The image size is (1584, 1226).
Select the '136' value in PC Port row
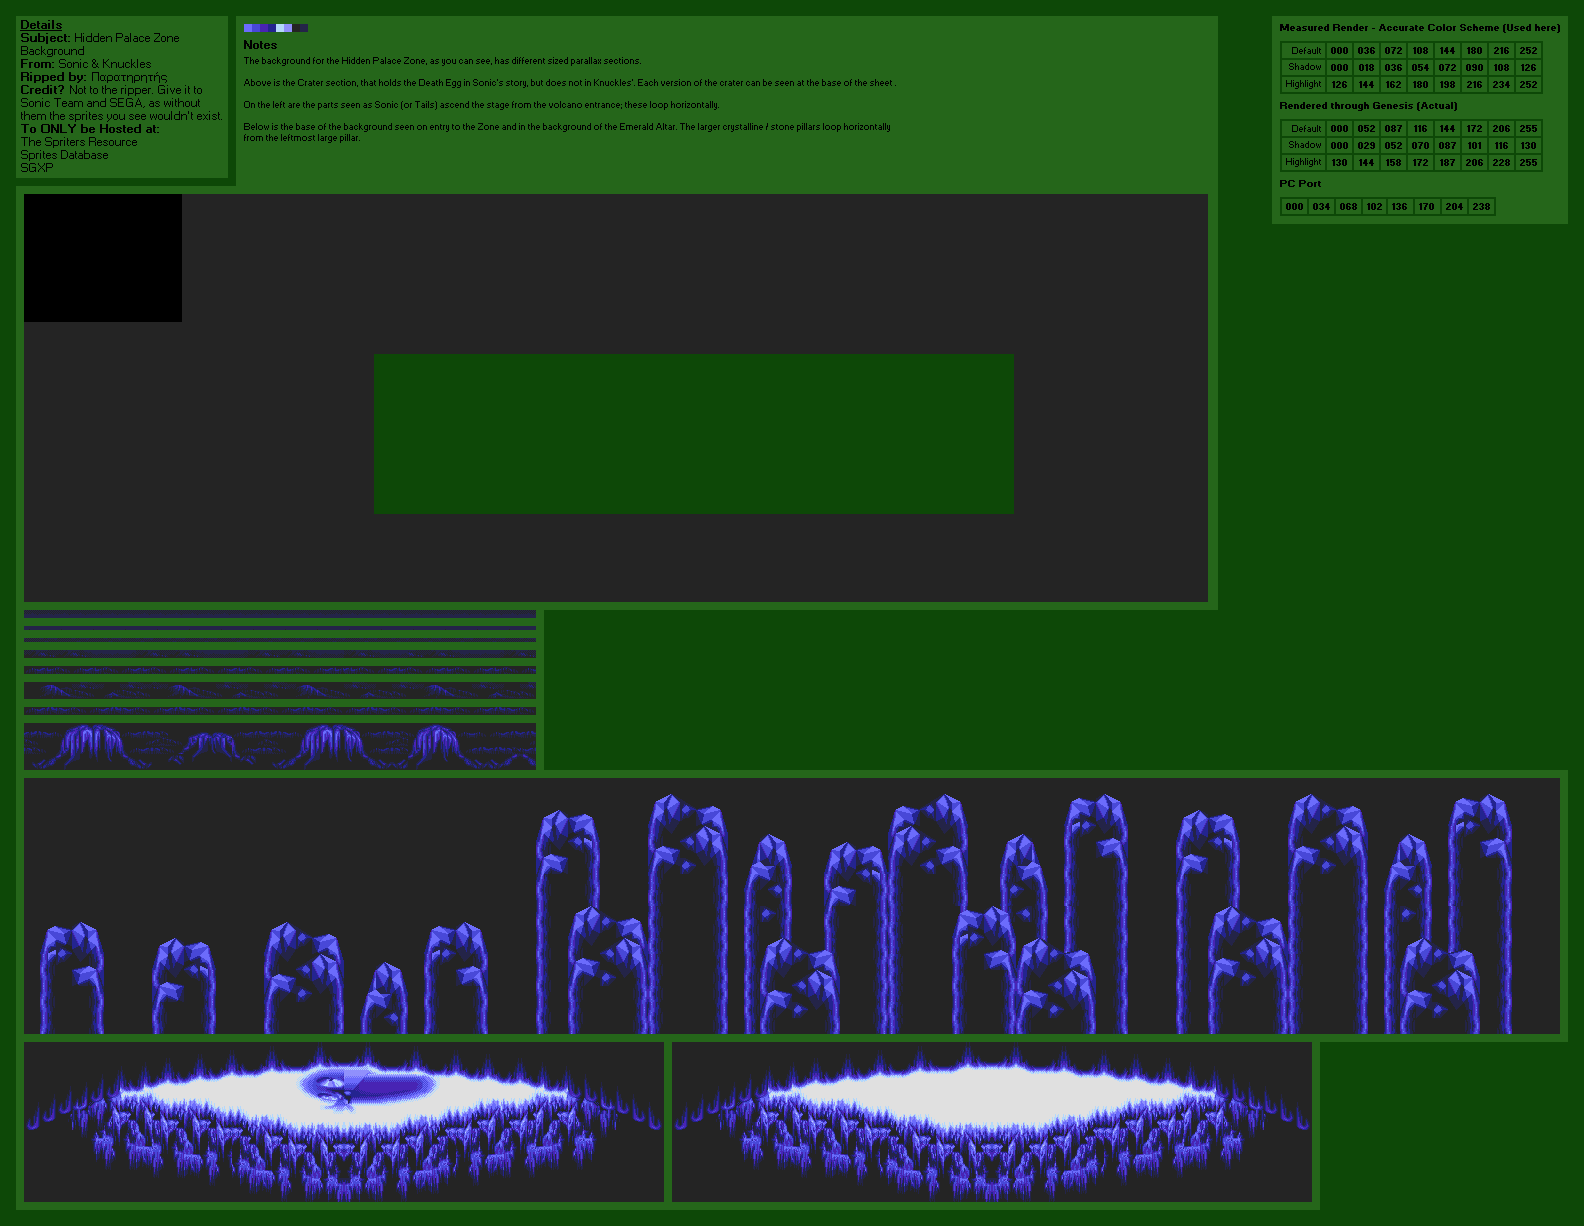point(1399,207)
